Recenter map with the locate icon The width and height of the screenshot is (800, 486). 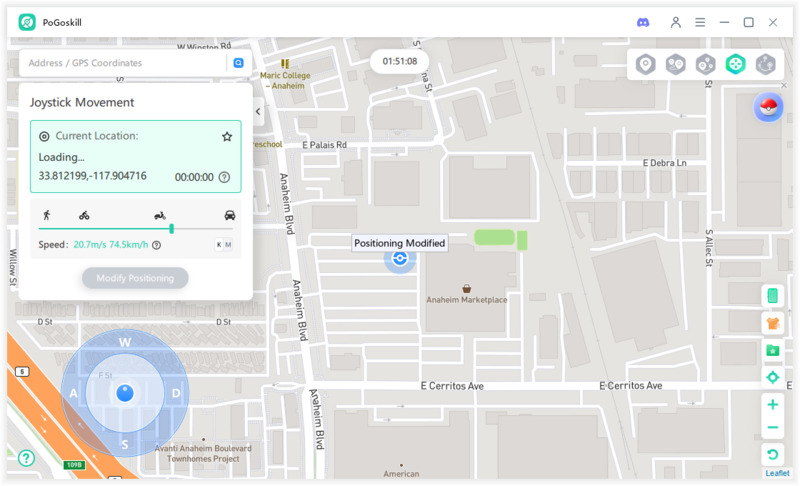pos(772,377)
